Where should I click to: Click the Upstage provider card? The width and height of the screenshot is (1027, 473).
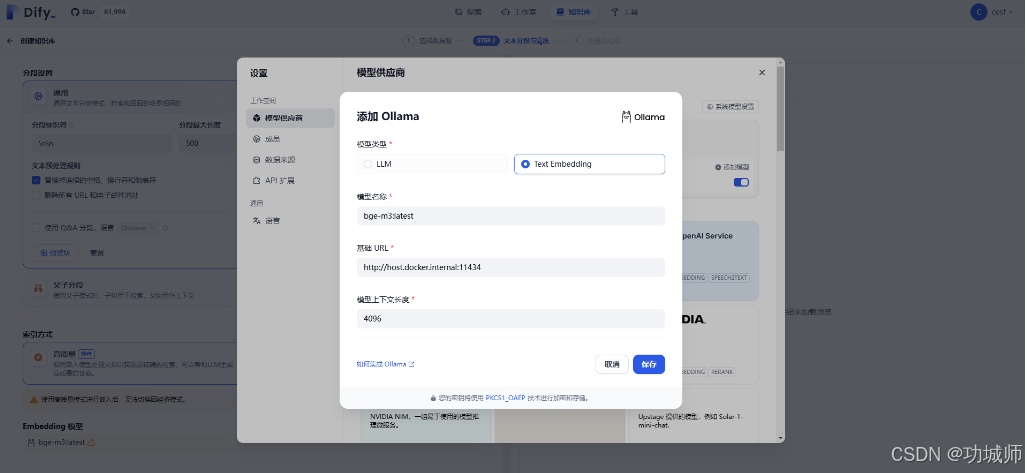point(696,416)
